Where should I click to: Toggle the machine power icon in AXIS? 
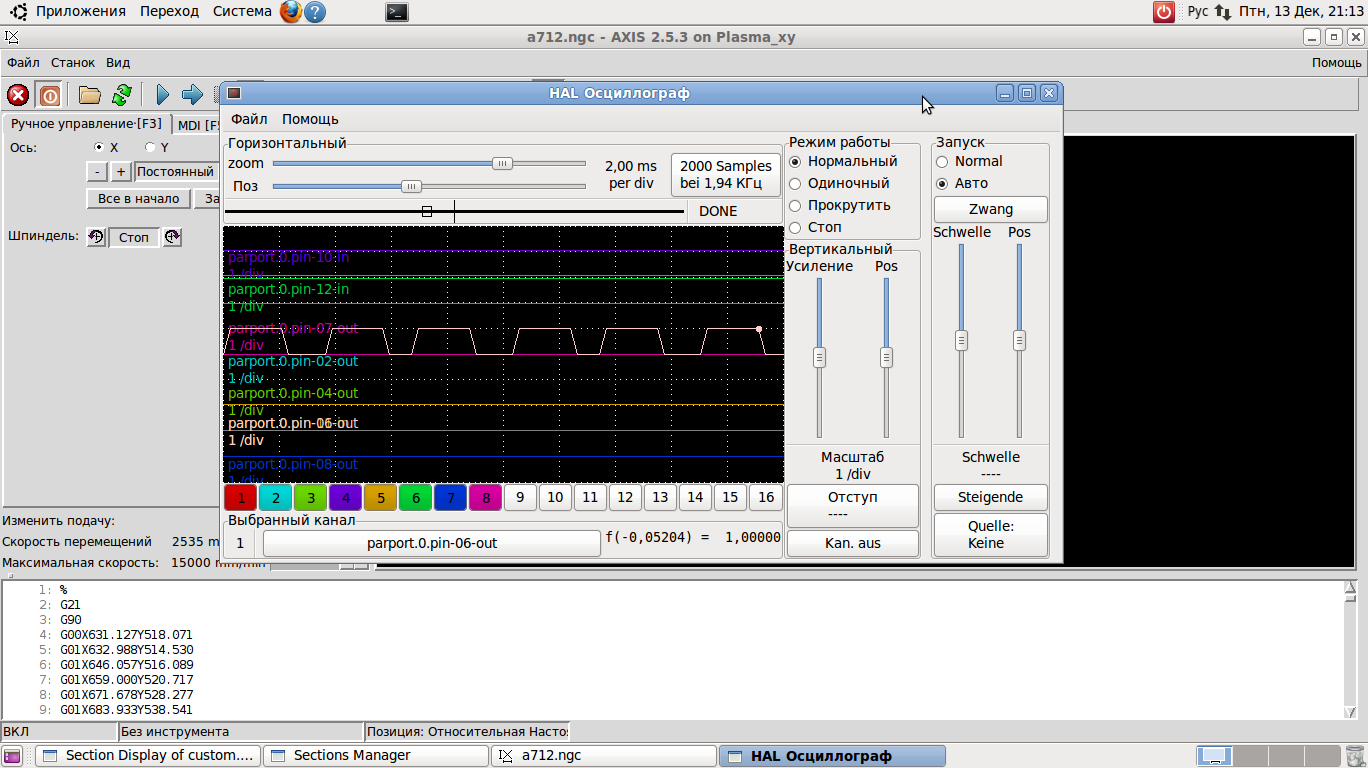[x=49, y=95]
